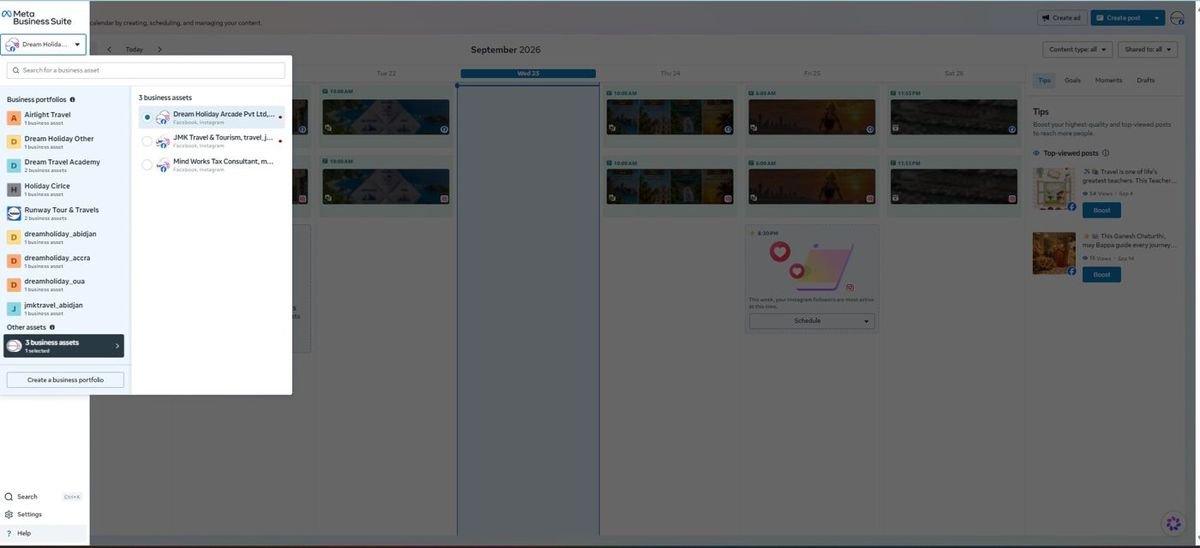The height and width of the screenshot is (548, 1200).
Task: Click the dreamholiday_accra avatar icon
Action: [x=14, y=261]
